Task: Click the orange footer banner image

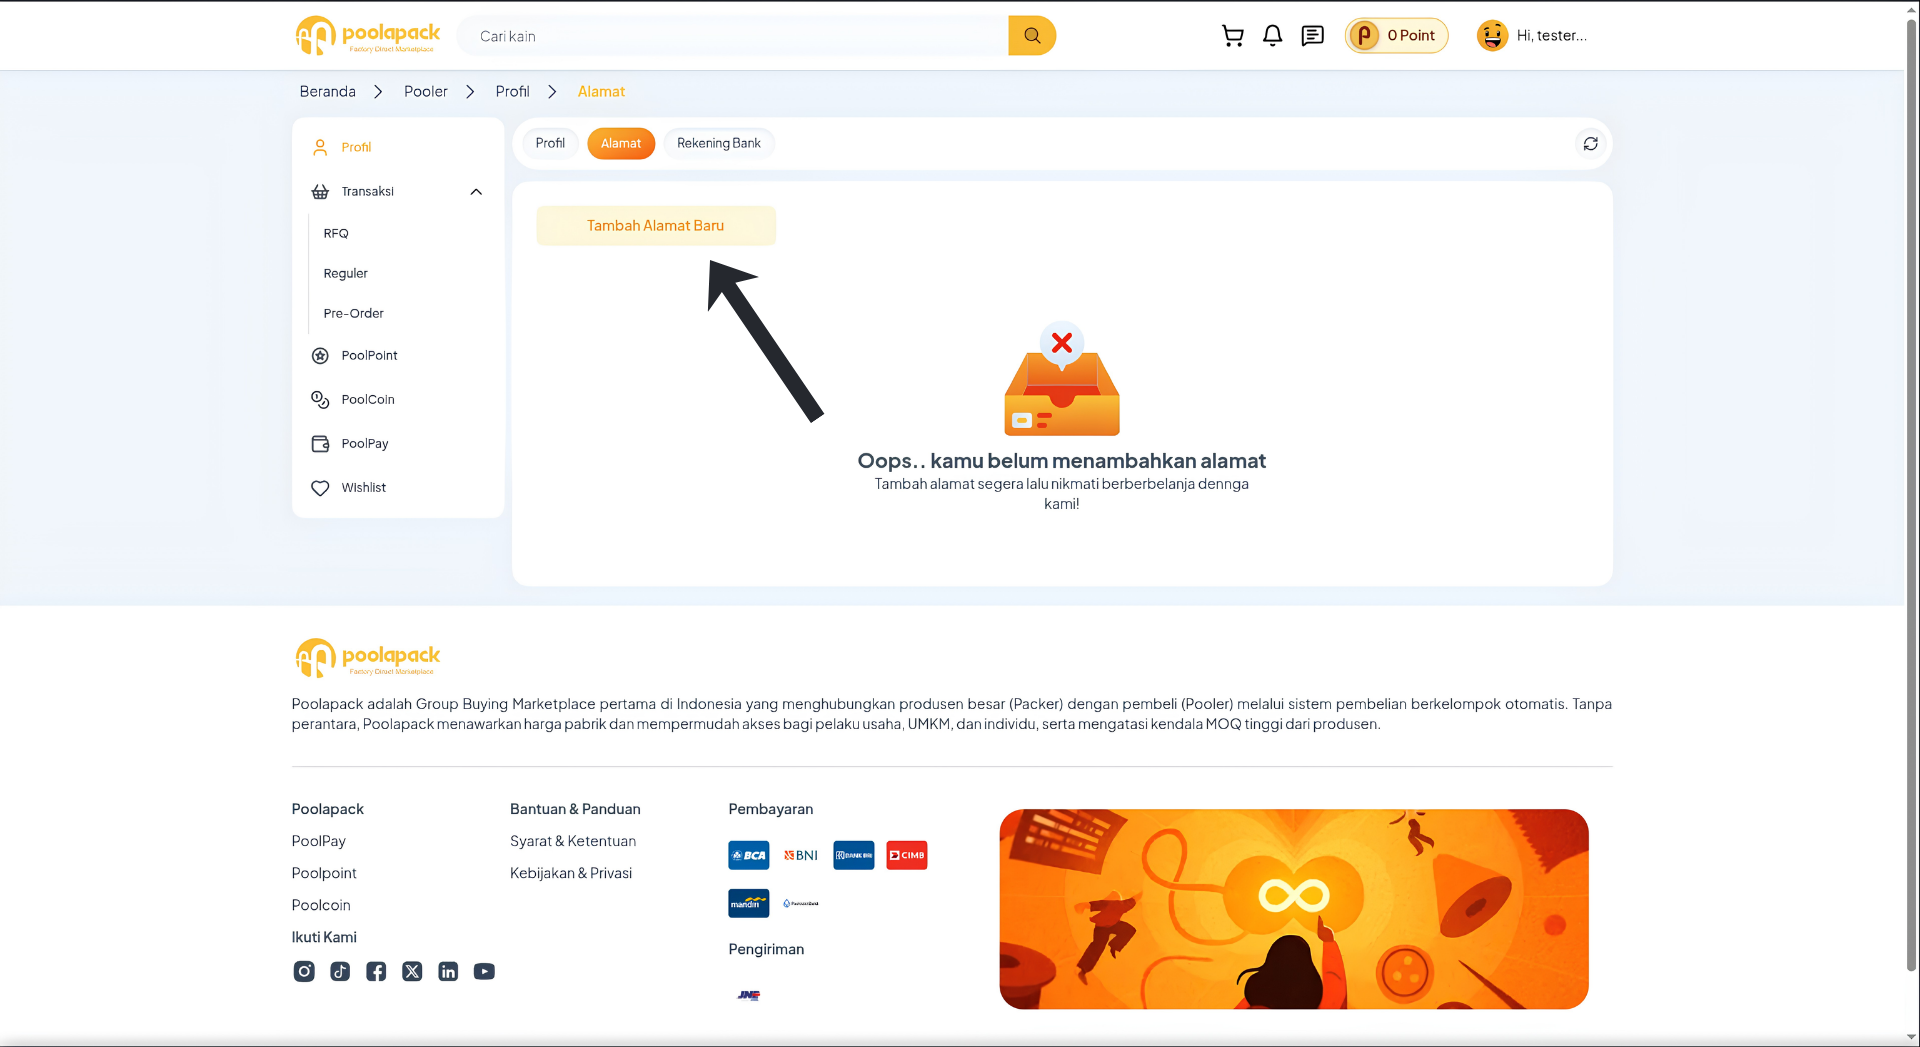Action: pyautogui.click(x=1294, y=909)
